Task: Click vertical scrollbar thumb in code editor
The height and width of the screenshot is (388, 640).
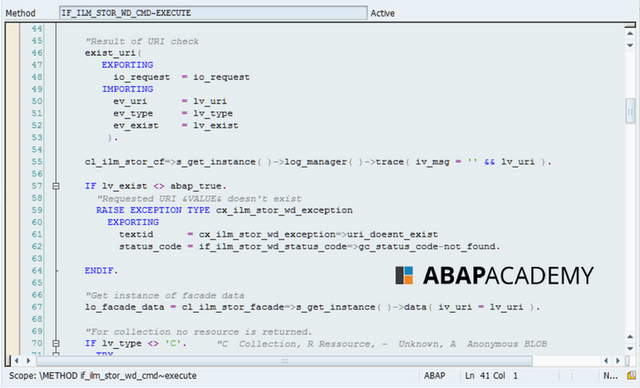Action: click(630, 111)
